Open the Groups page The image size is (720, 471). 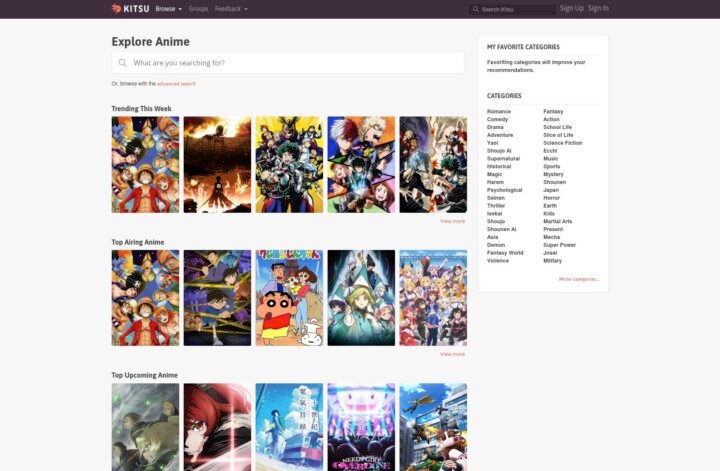[198, 9]
